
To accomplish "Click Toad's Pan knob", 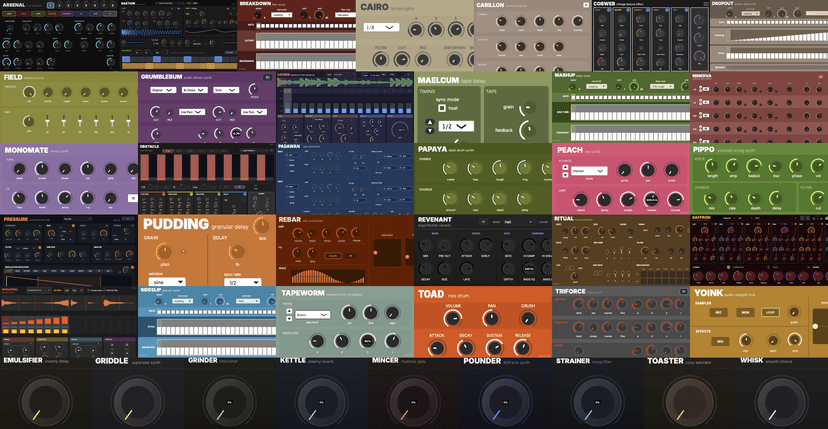I will pos(490,318).
